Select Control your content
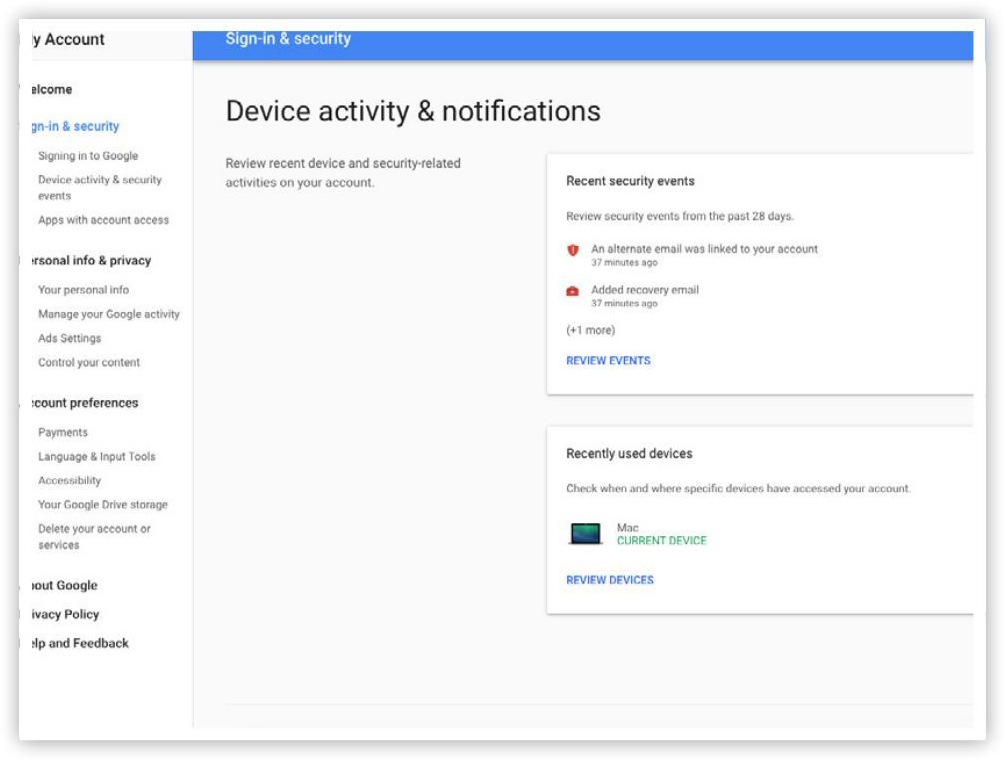The height and width of the screenshot is (765, 1005). tap(89, 363)
